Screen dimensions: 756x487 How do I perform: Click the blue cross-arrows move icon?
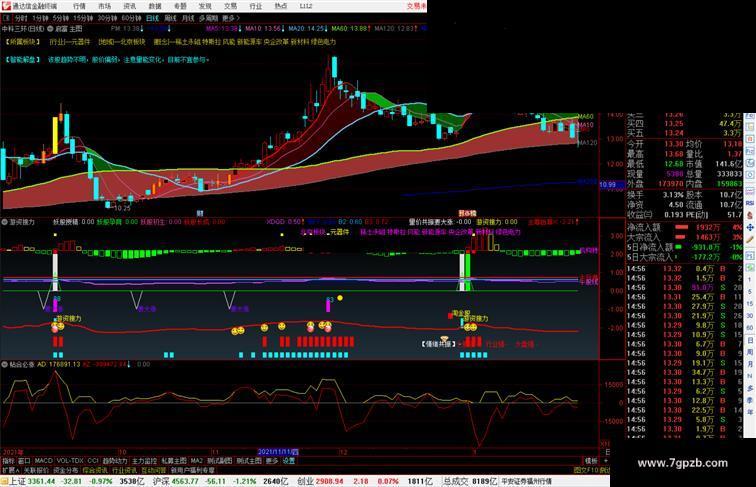[x=750, y=227]
